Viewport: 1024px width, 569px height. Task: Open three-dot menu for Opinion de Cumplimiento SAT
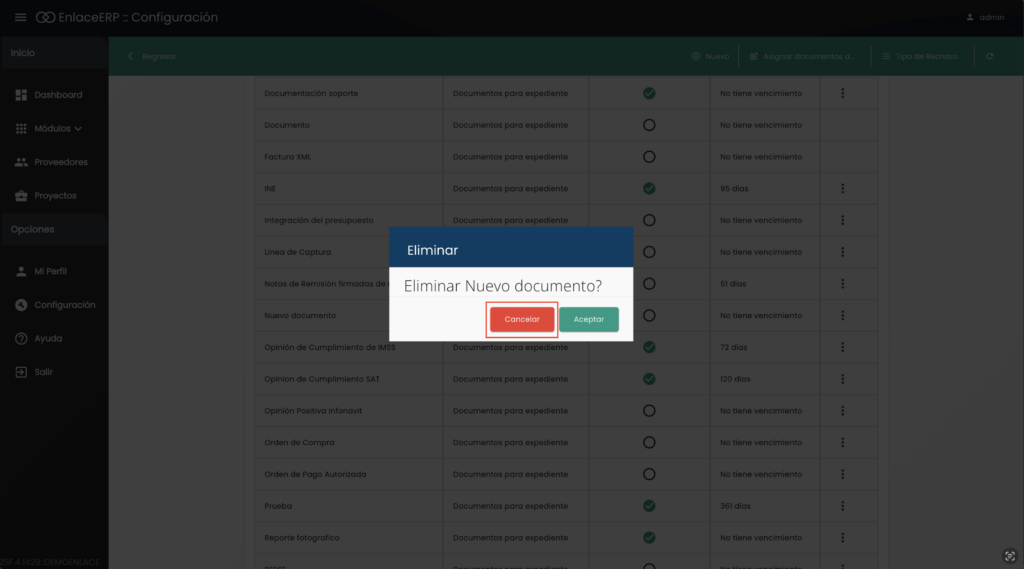click(843, 379)
